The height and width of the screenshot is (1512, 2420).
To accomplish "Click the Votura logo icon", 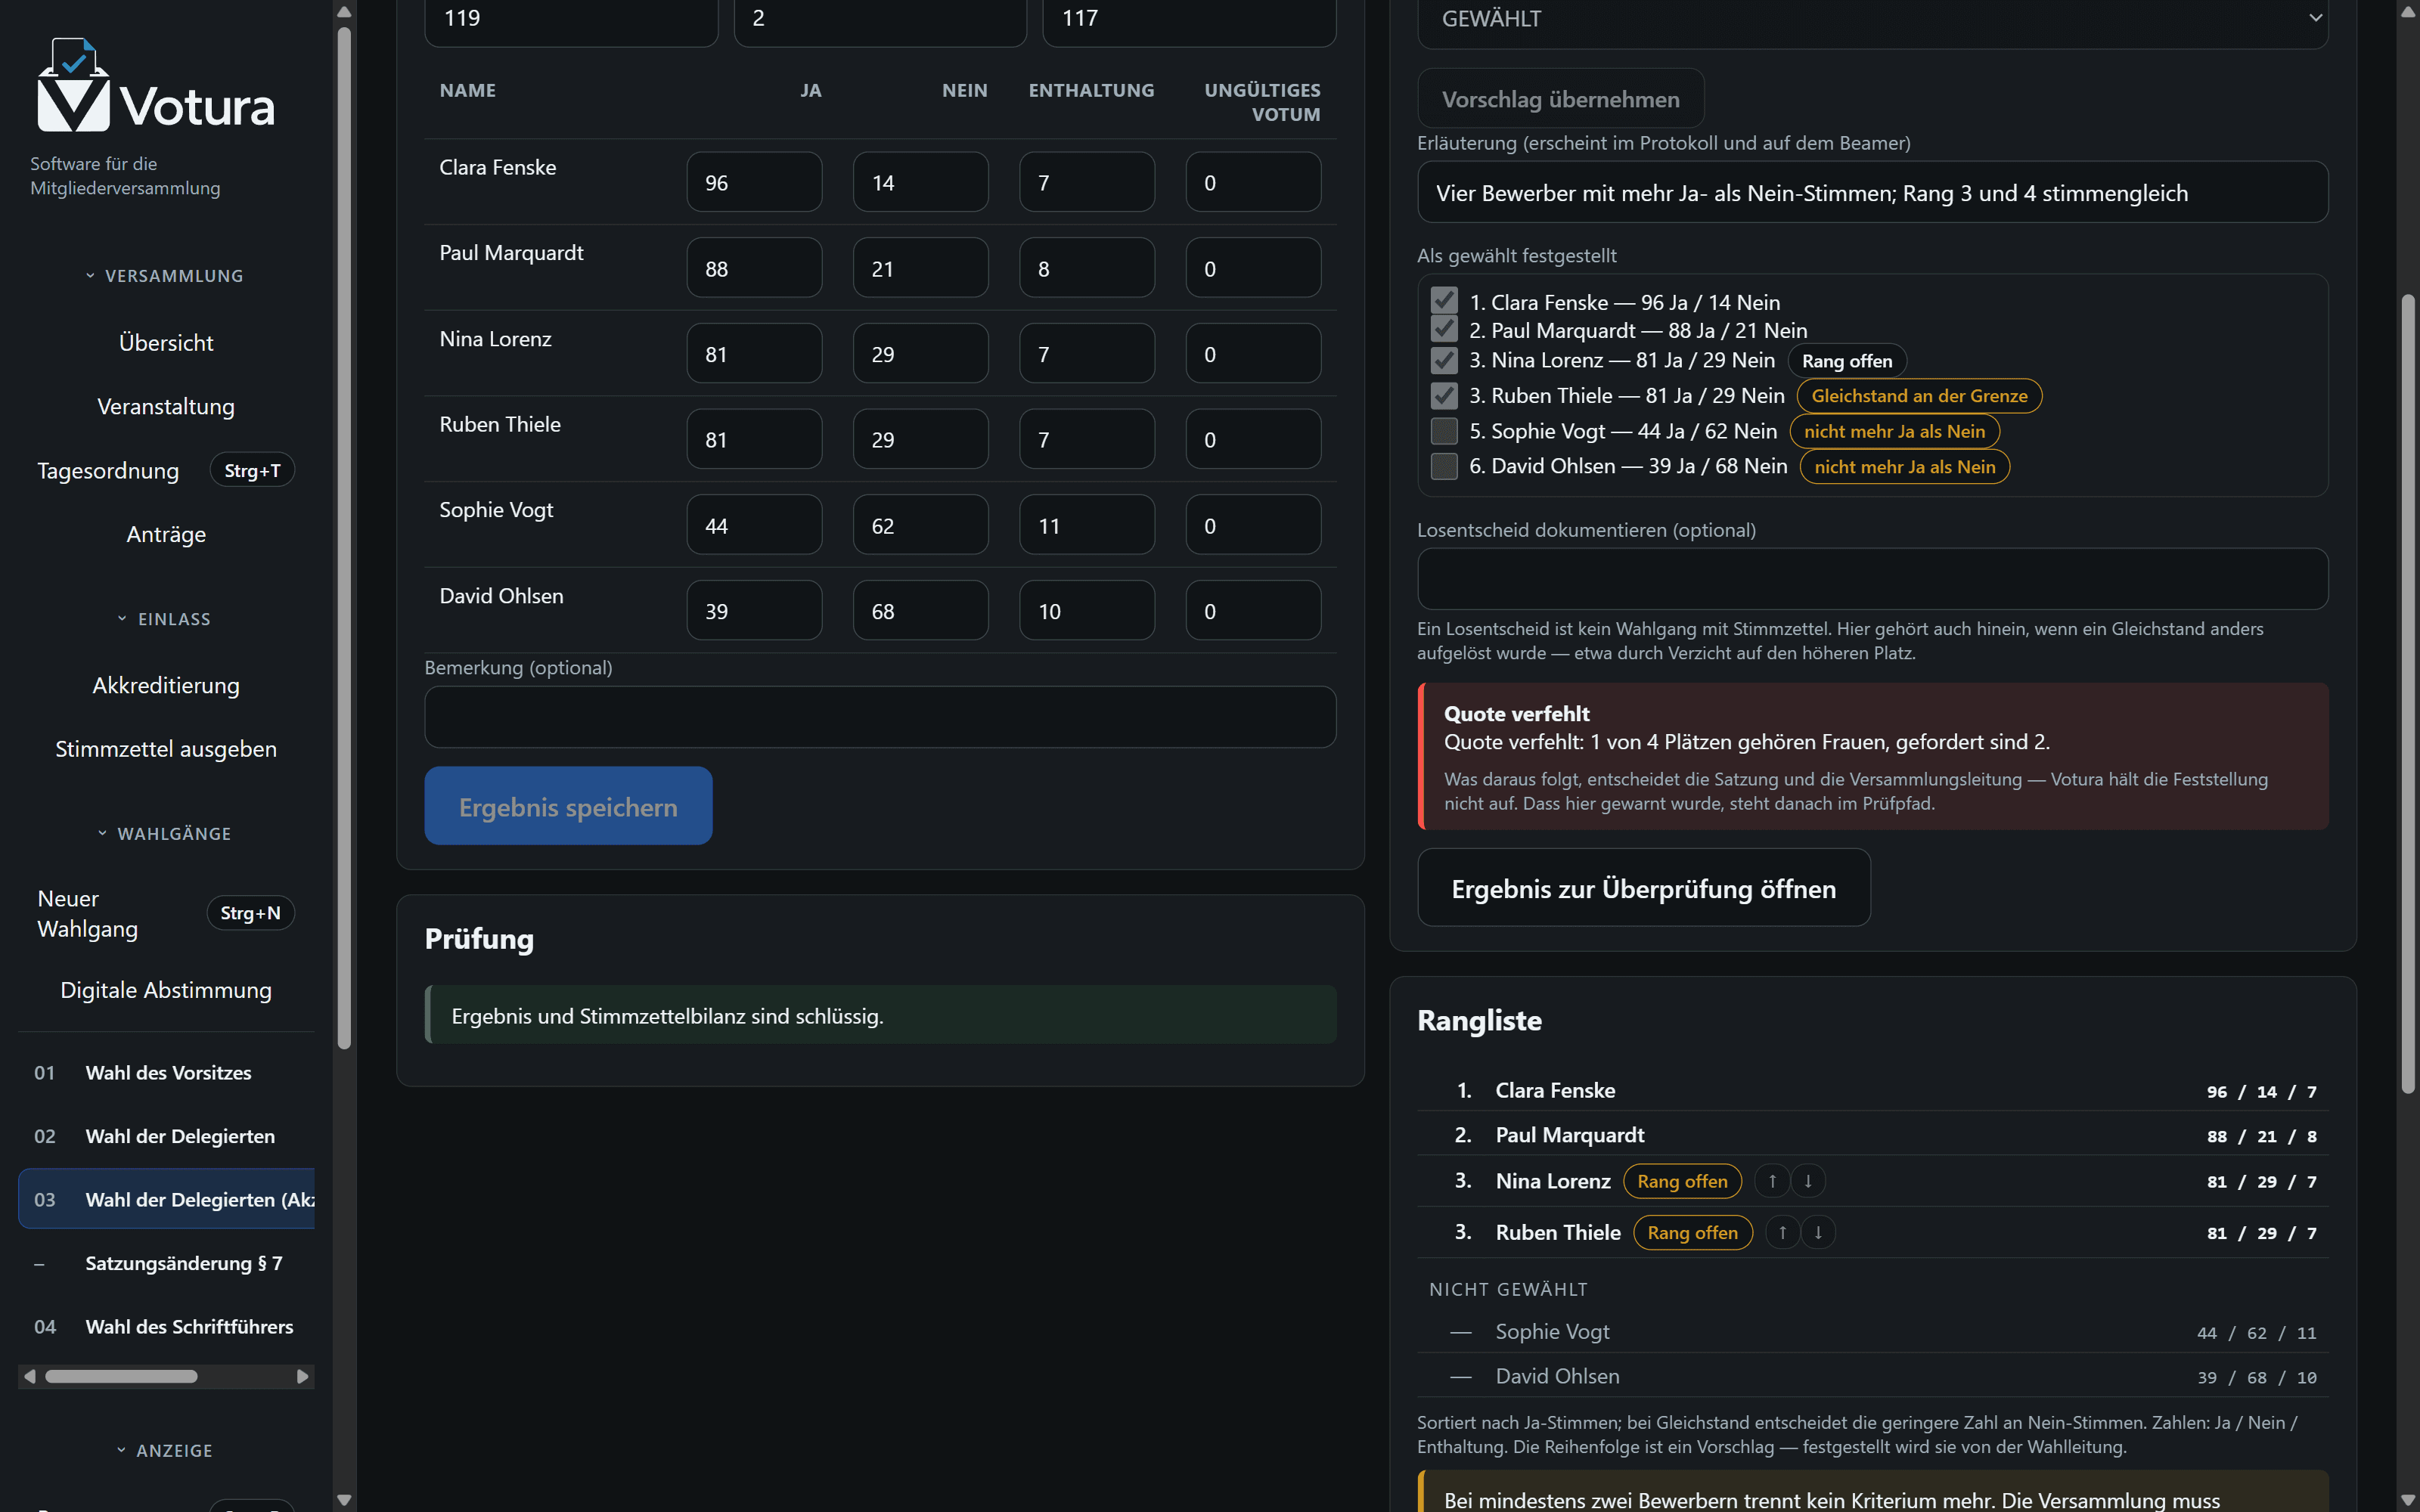I will [x=73, y=86].
